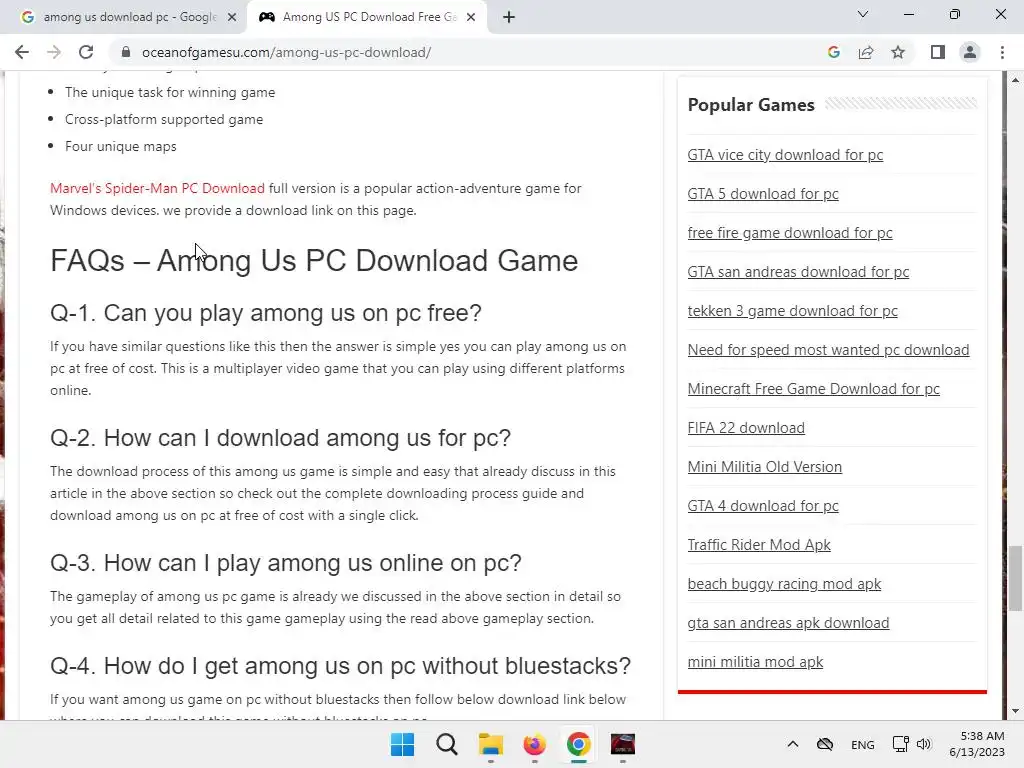Click the page scrollbar thumb

click(1015, 579)
